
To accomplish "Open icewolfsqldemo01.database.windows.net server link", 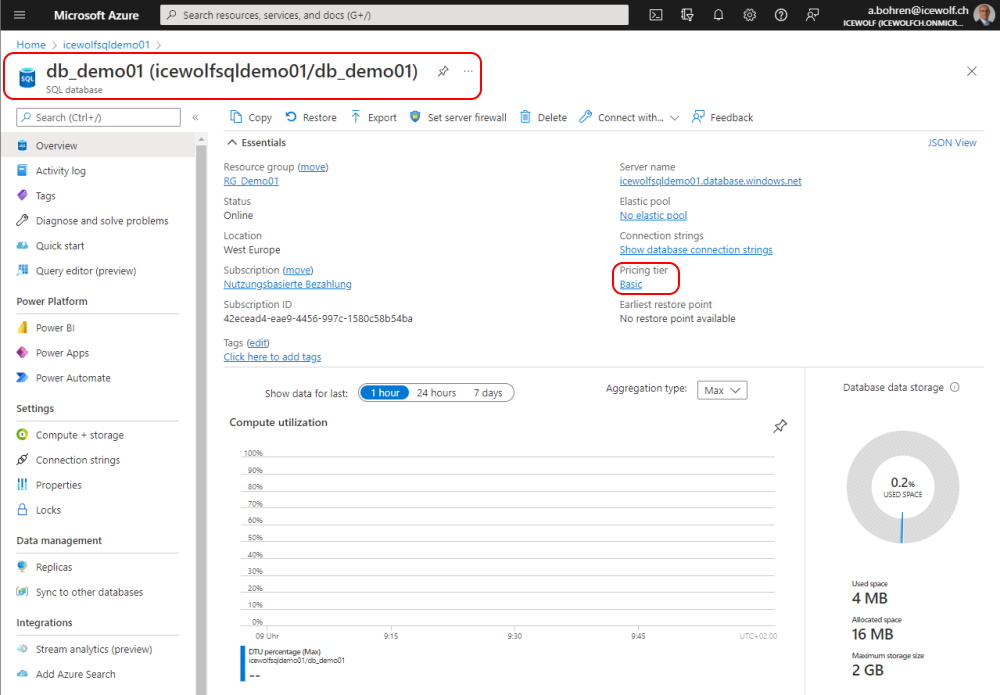I will pos(710,181).
